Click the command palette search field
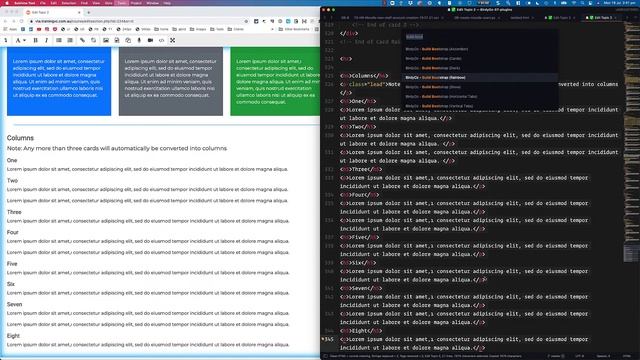The width and height of the screenshot is (640, 360). point(480,37)
